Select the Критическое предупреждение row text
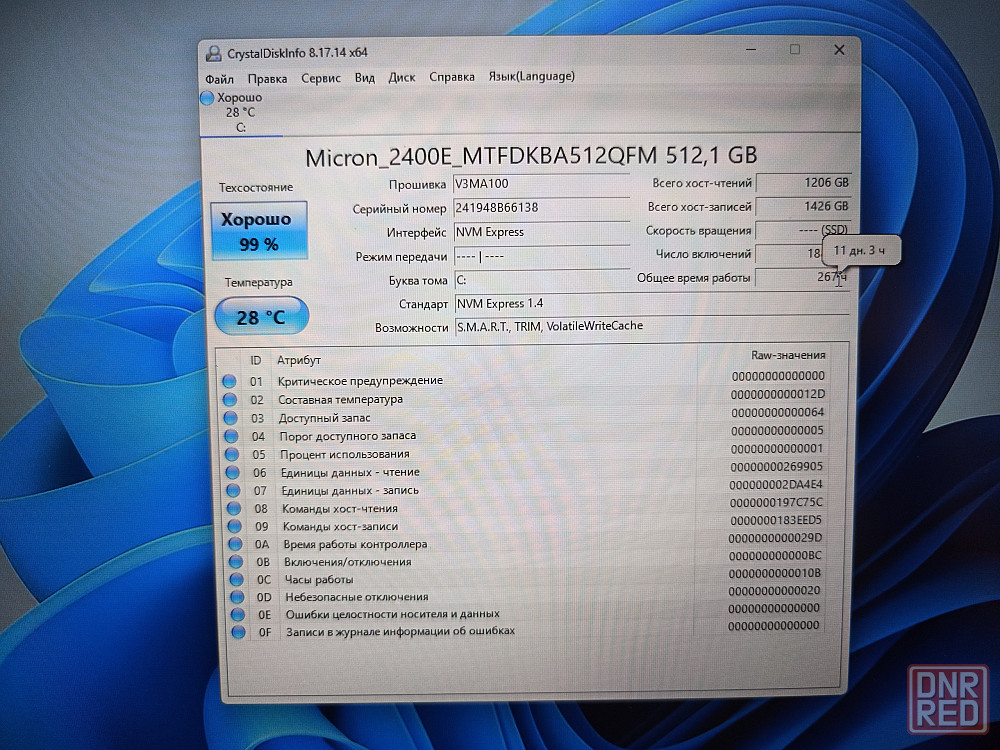The width and height of the screenshot is (1000, 750). tap(360, 381)
